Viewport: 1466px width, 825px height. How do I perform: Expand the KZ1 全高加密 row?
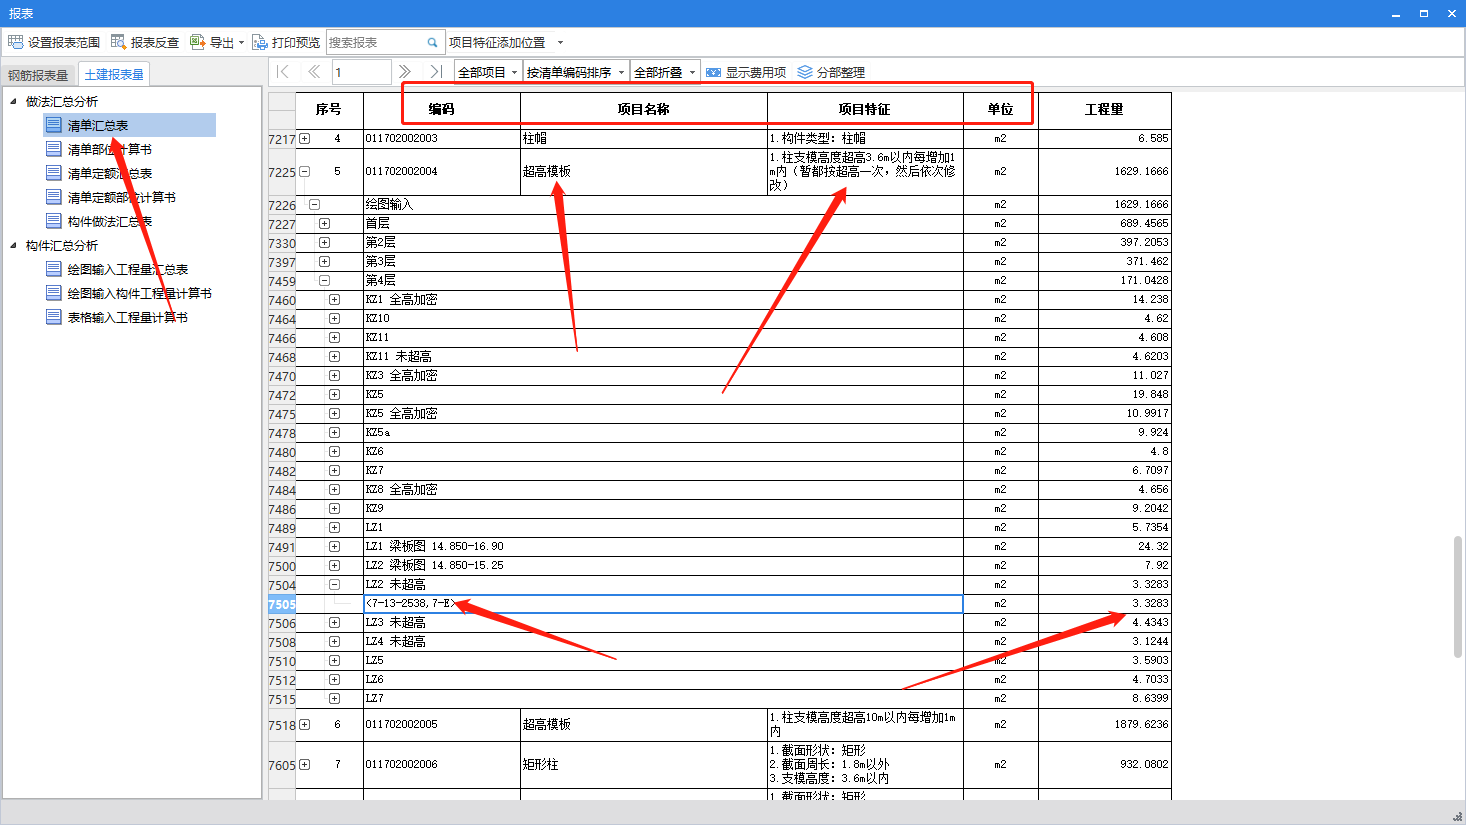pos(334,299)
